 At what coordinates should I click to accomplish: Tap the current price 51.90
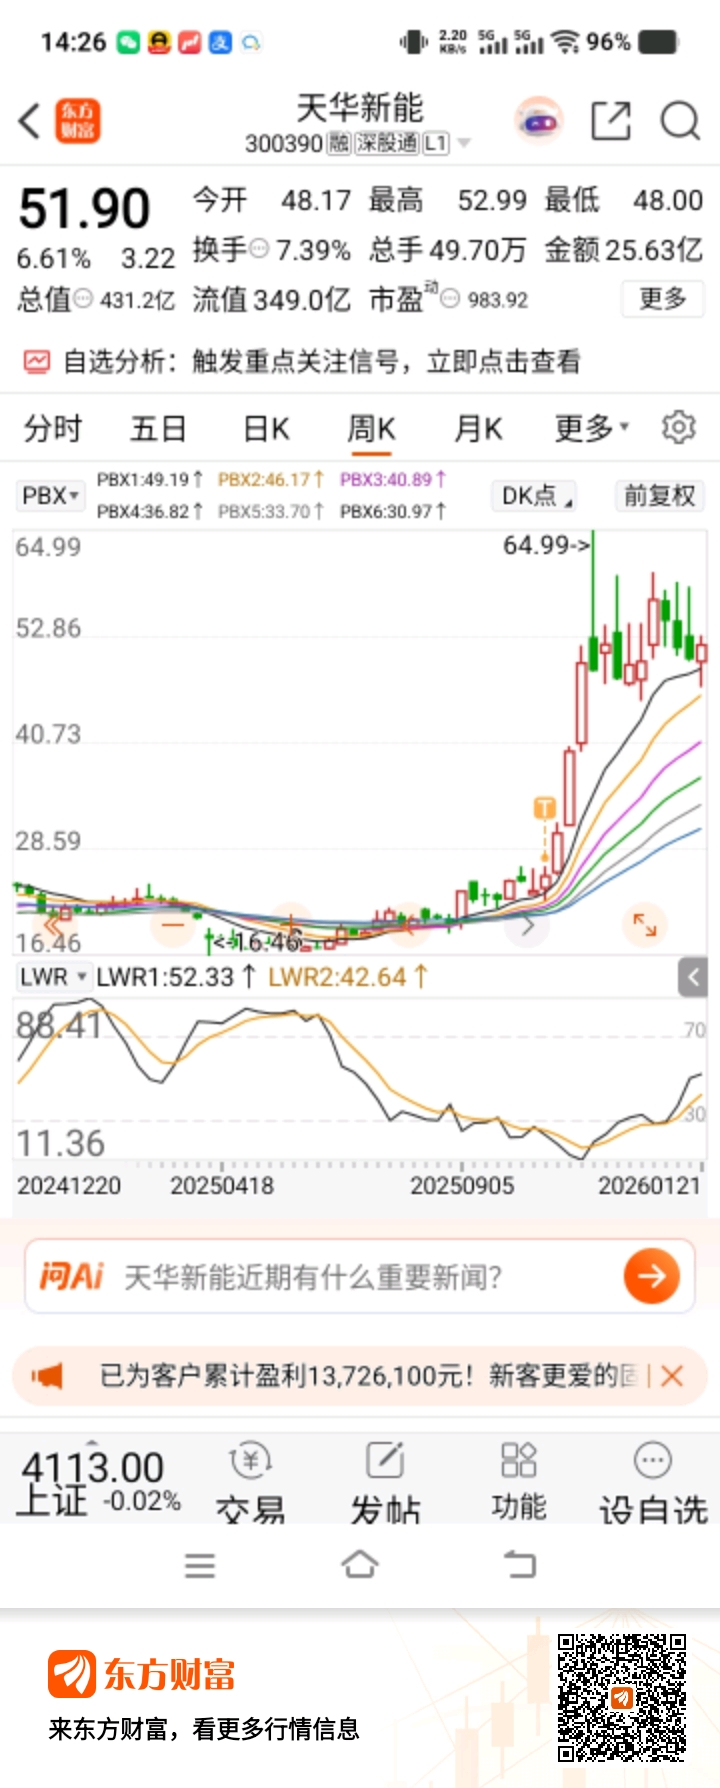(84, 209)
